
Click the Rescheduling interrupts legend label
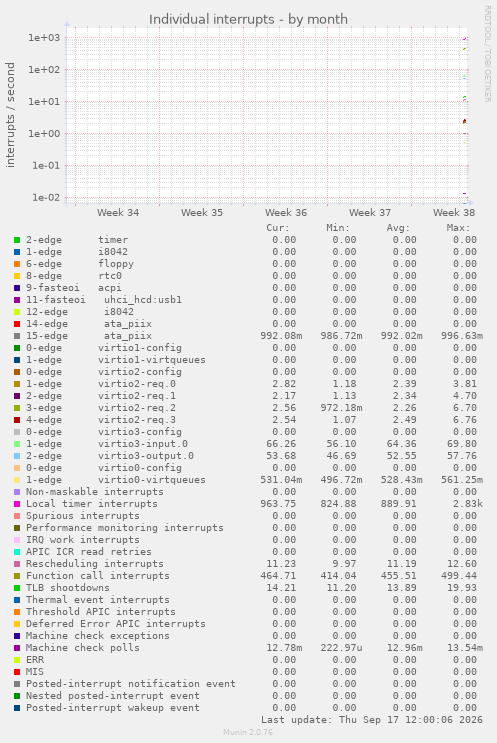95,564
